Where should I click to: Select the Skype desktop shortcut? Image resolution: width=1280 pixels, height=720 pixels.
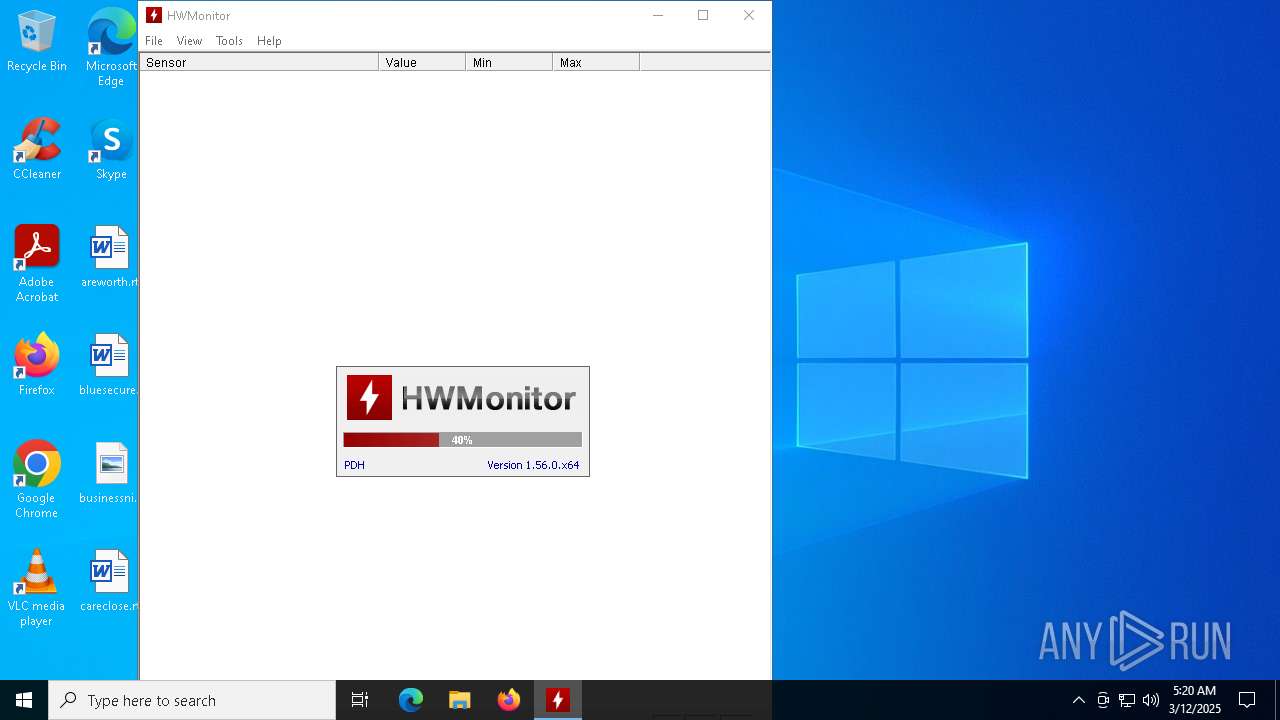tap(111, 149)
